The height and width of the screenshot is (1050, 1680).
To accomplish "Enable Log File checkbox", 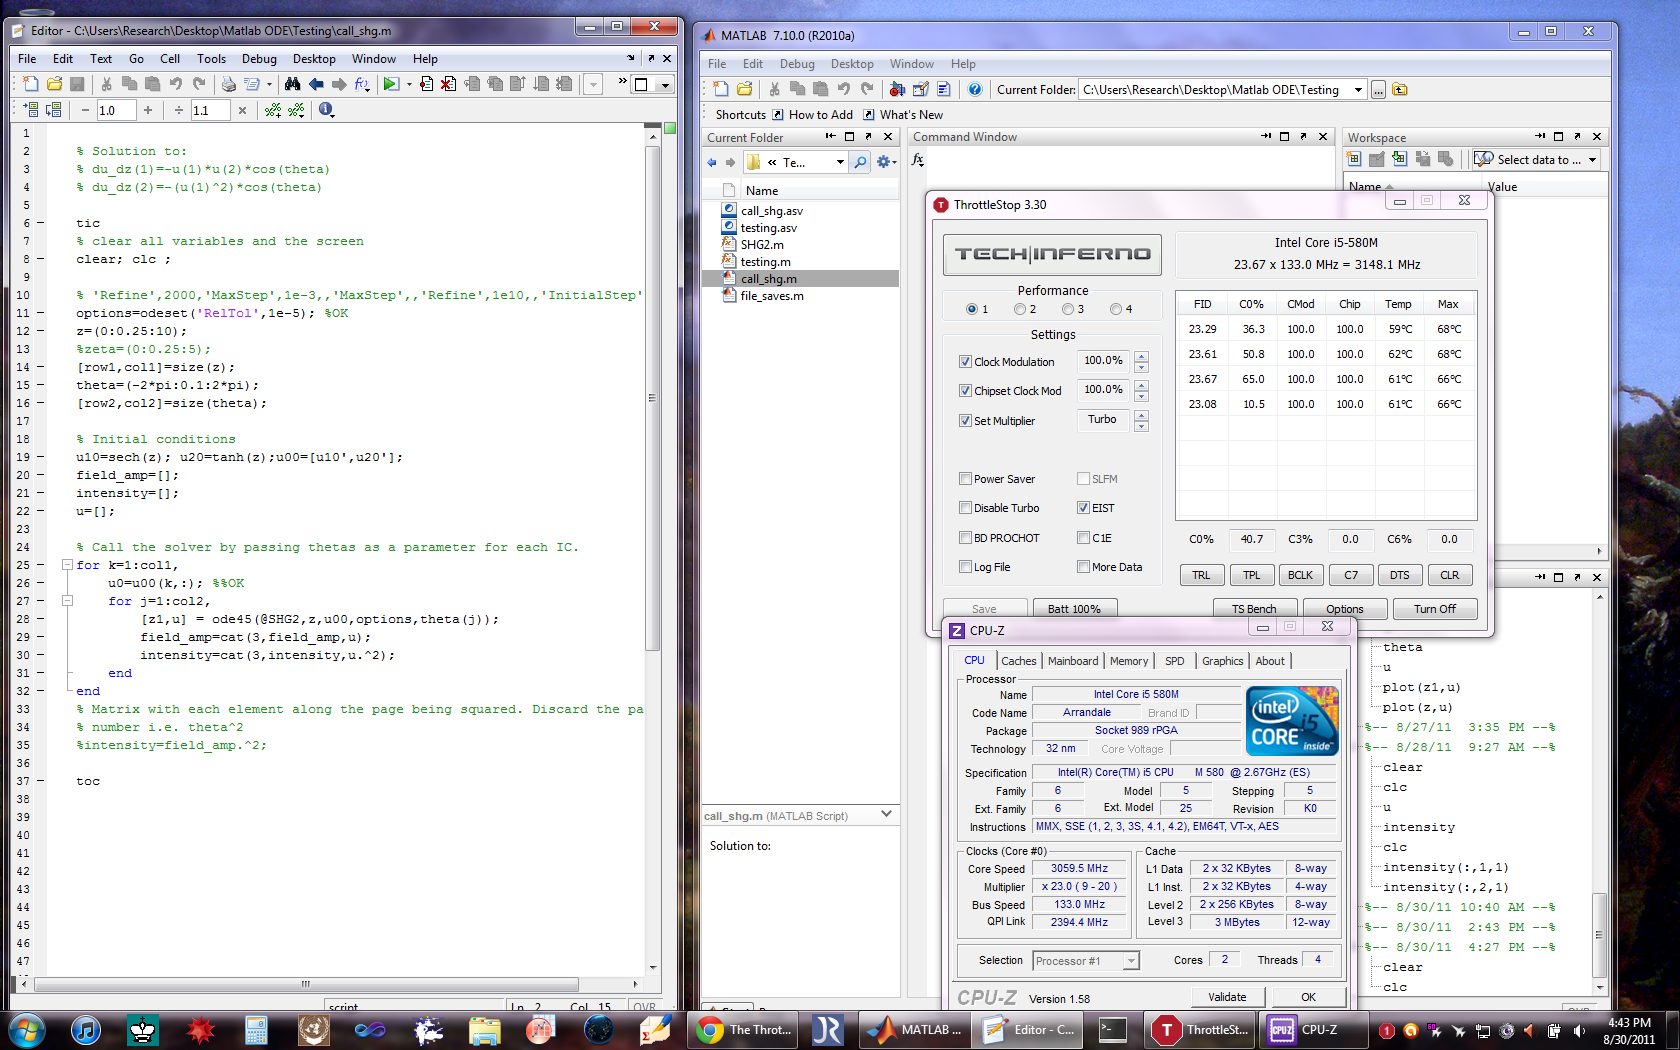I will [965, 567].
